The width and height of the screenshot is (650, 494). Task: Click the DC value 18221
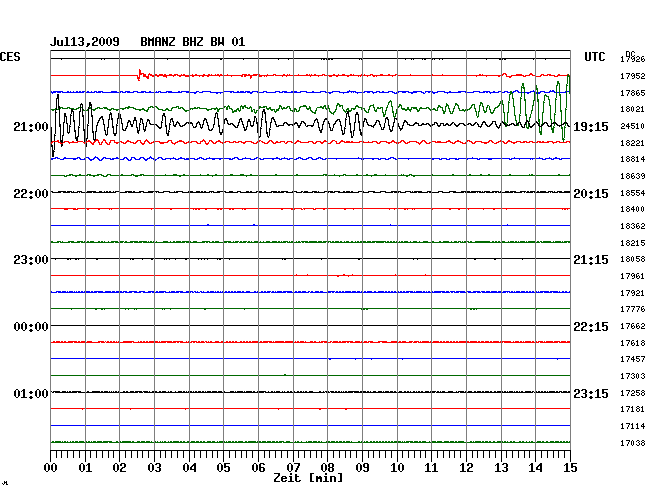tap(633, 143)
